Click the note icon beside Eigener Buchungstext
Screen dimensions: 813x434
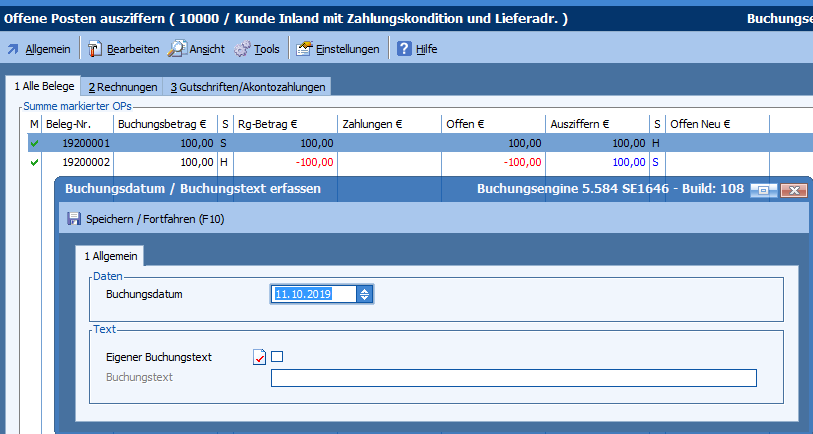260,357
